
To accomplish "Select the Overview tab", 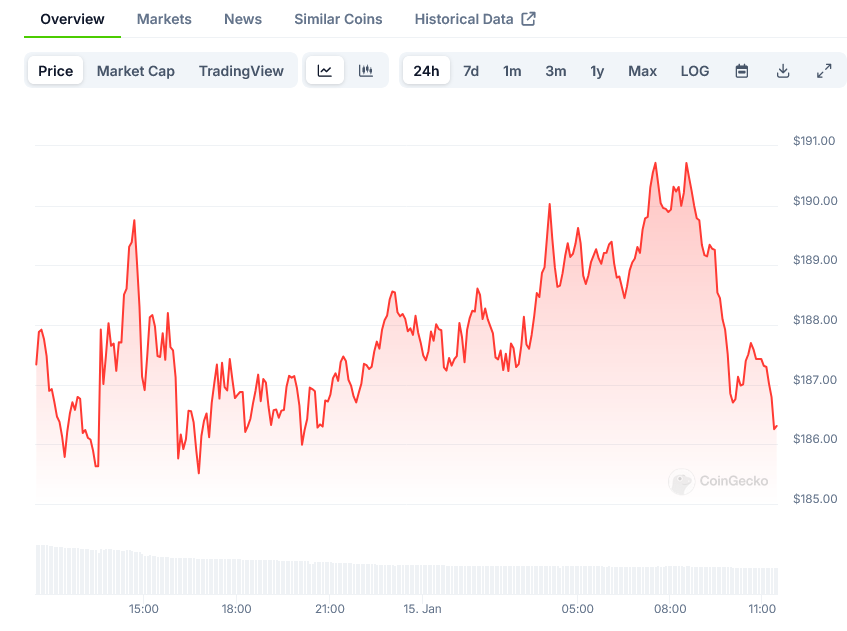I will [x=72, y=19].
